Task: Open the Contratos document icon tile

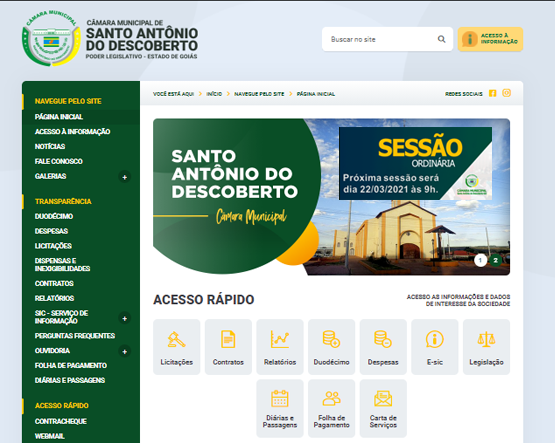Action: point(228,347)
